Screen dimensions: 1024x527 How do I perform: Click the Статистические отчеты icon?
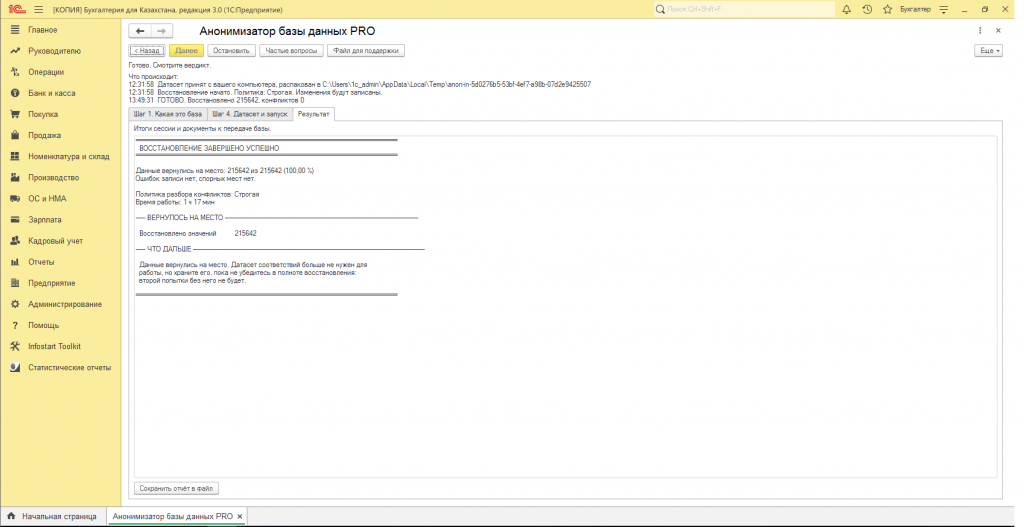click(15, 368)
